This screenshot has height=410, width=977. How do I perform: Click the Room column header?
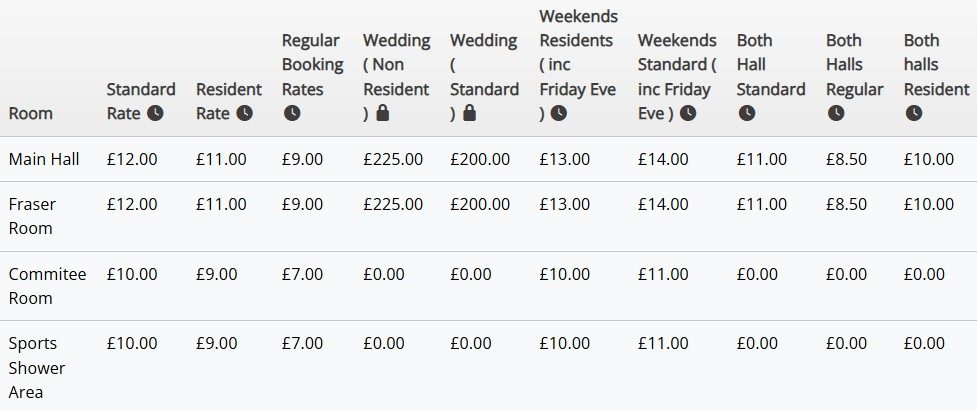click(30, 113)
